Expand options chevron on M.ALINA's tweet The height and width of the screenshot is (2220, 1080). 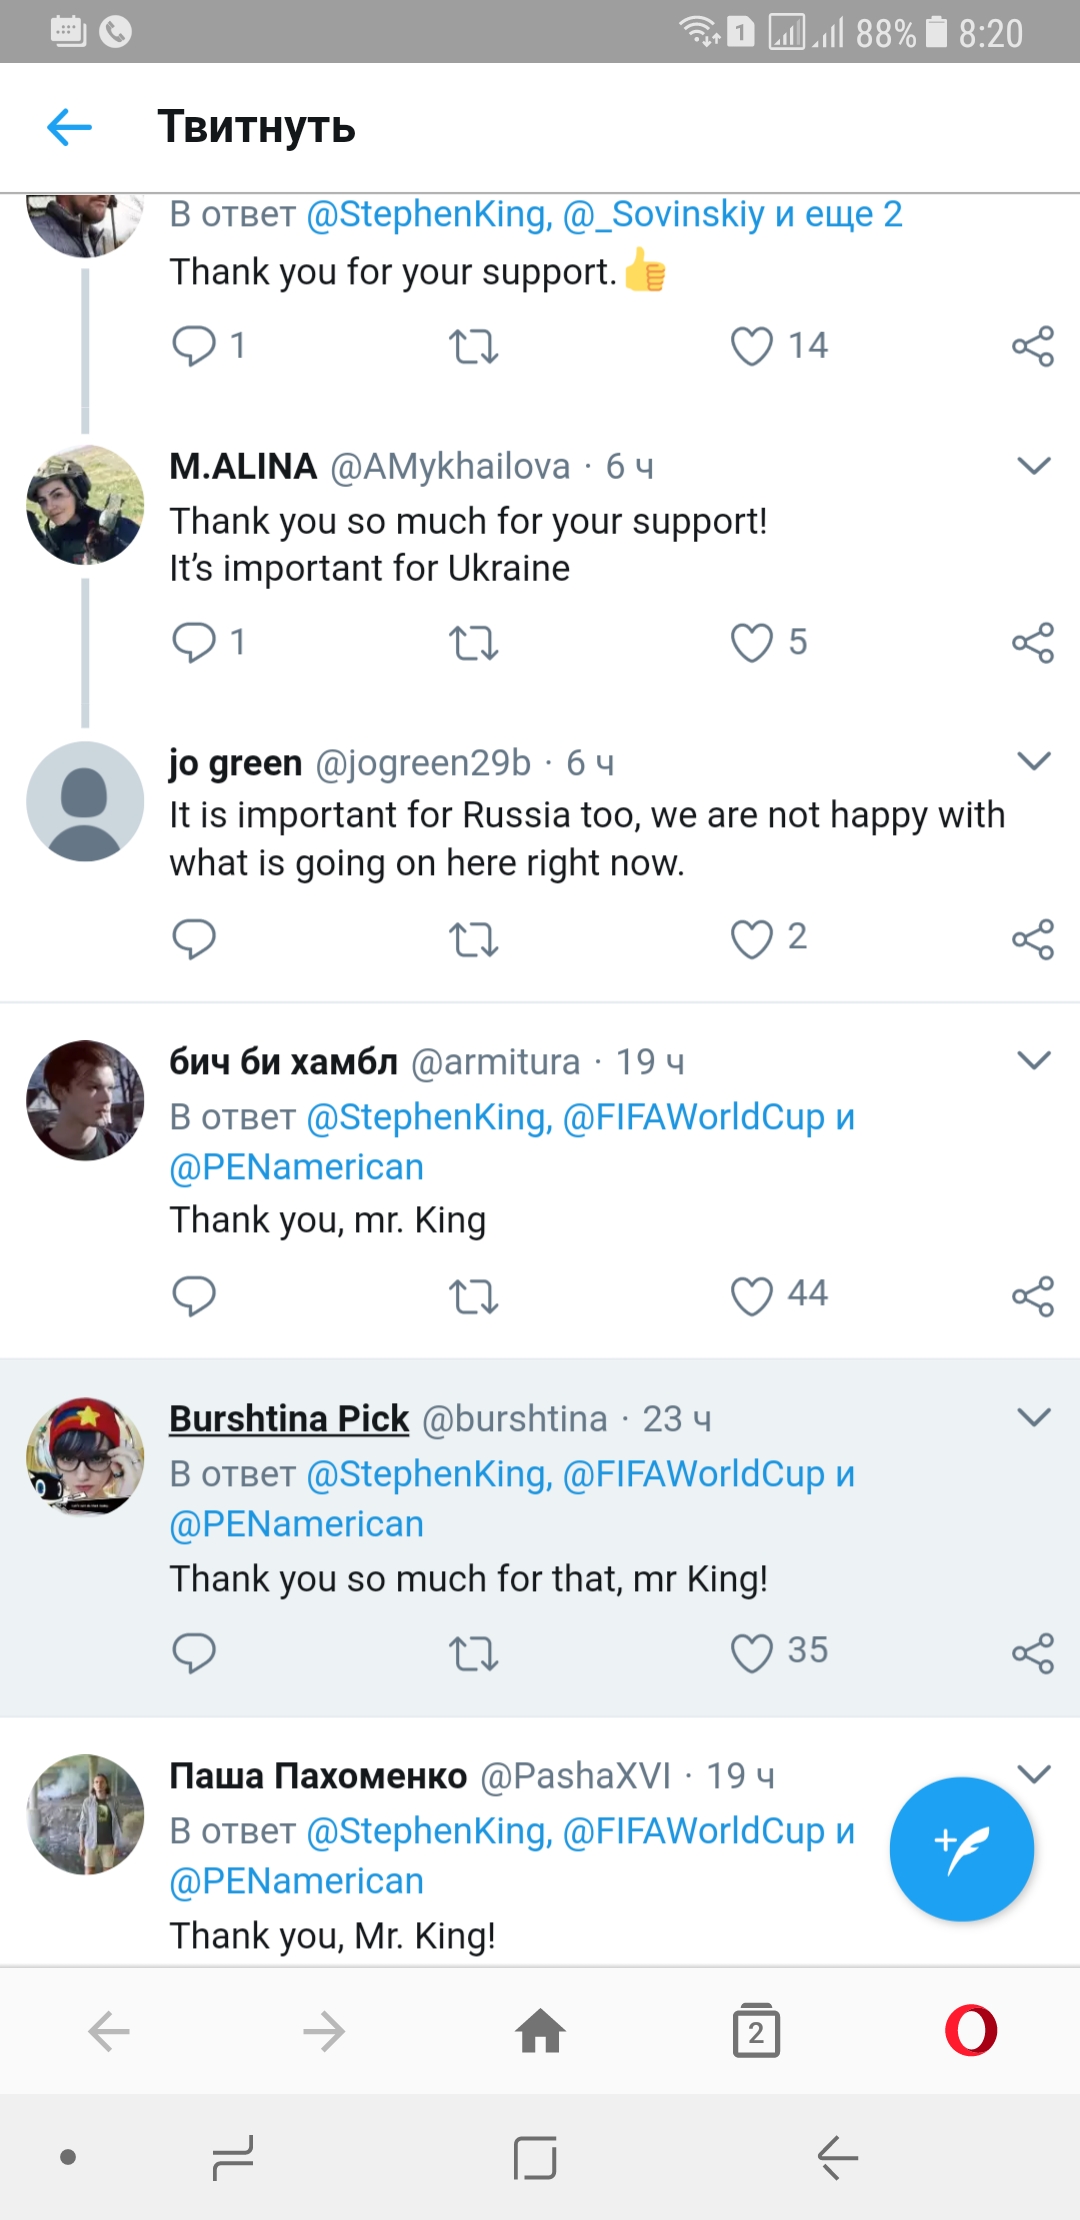pyautogui.click(x=1033, y=465)
